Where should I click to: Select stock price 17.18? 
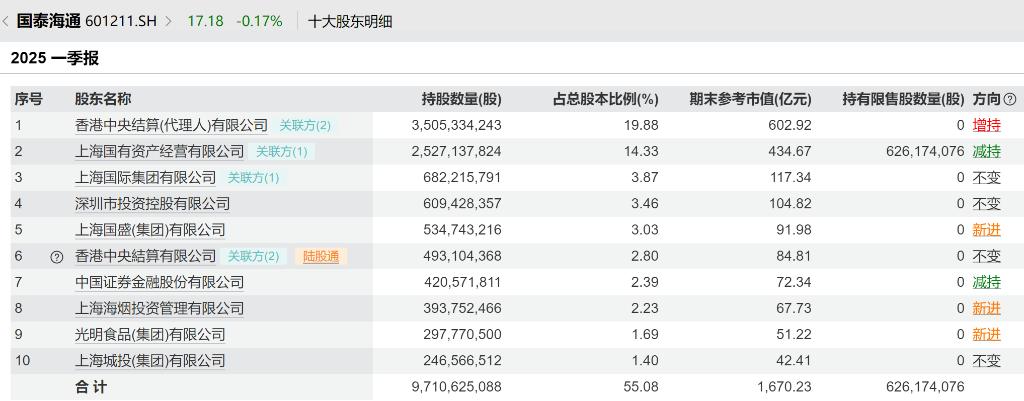click(x=205, y=21)
